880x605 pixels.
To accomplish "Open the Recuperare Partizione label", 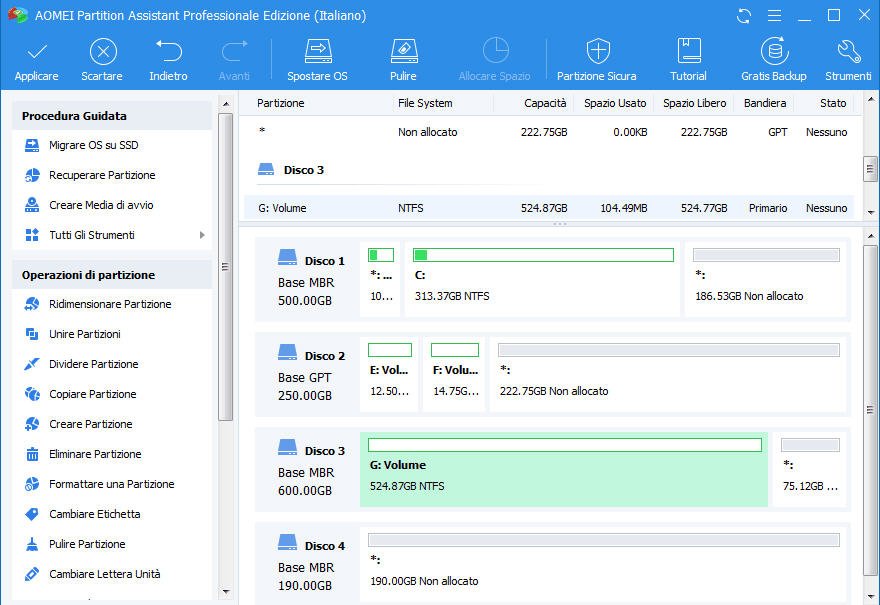I will (x=102, y=175).
